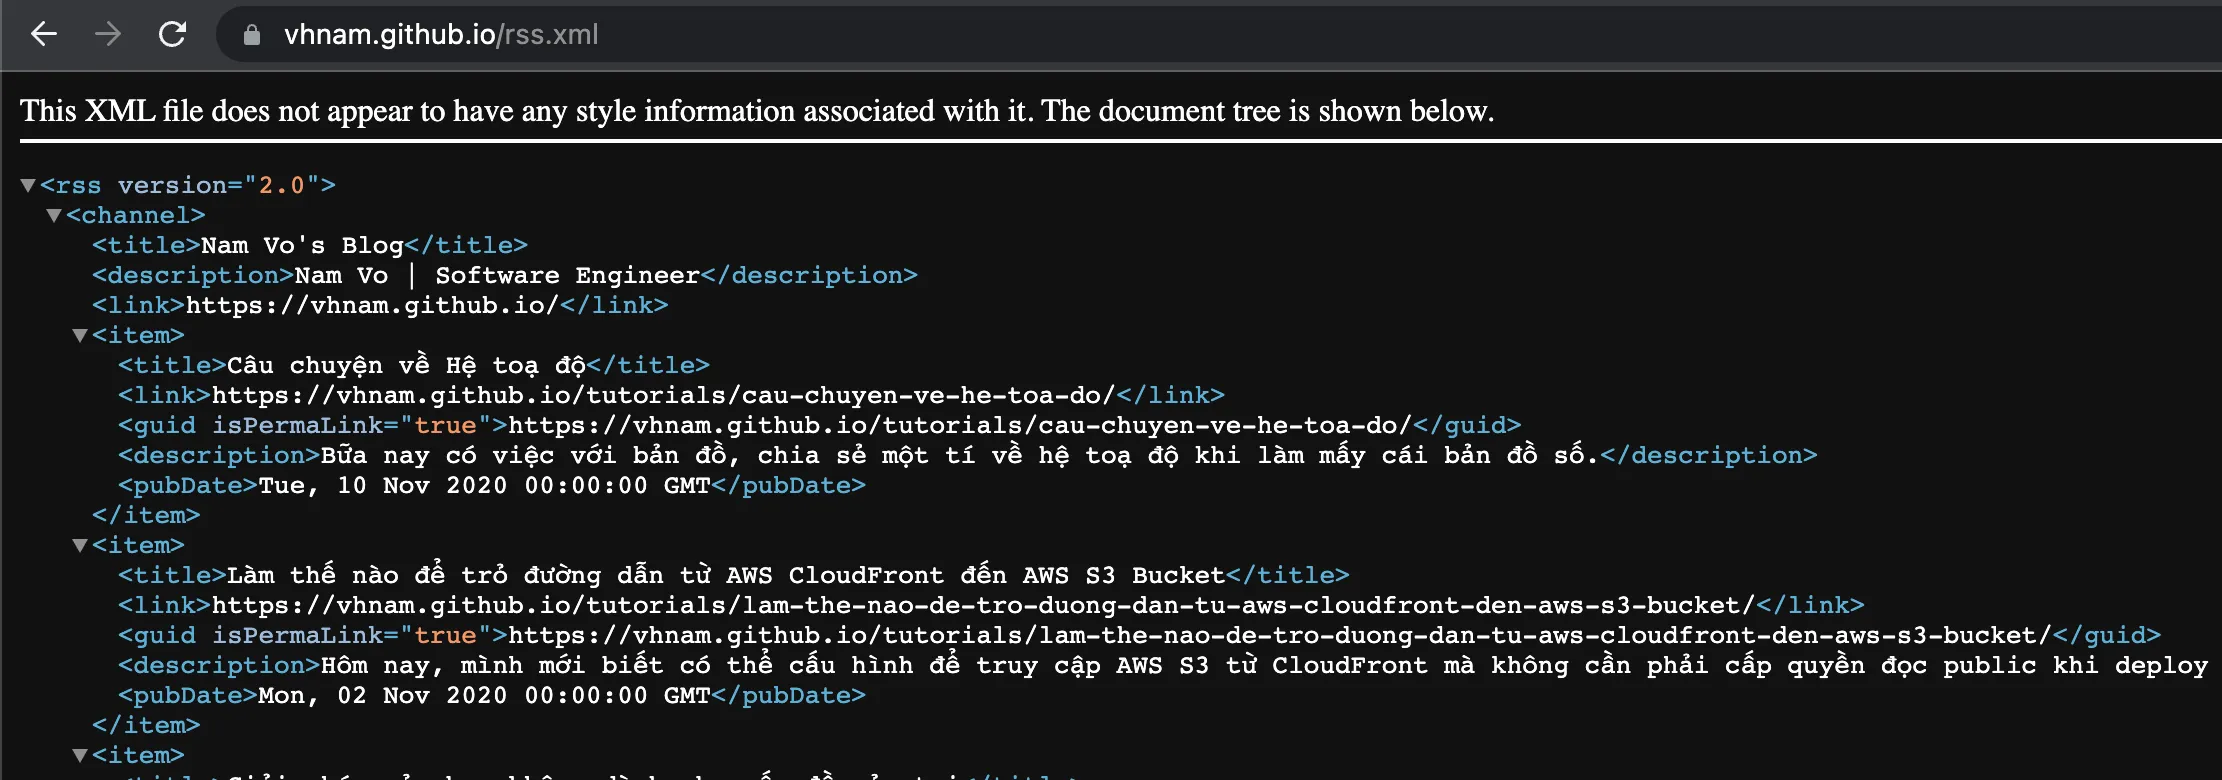Collapse the third item node at the bottom
Image resolution: width=2222 pixels, height=780 pixels.
click(80, 756)
